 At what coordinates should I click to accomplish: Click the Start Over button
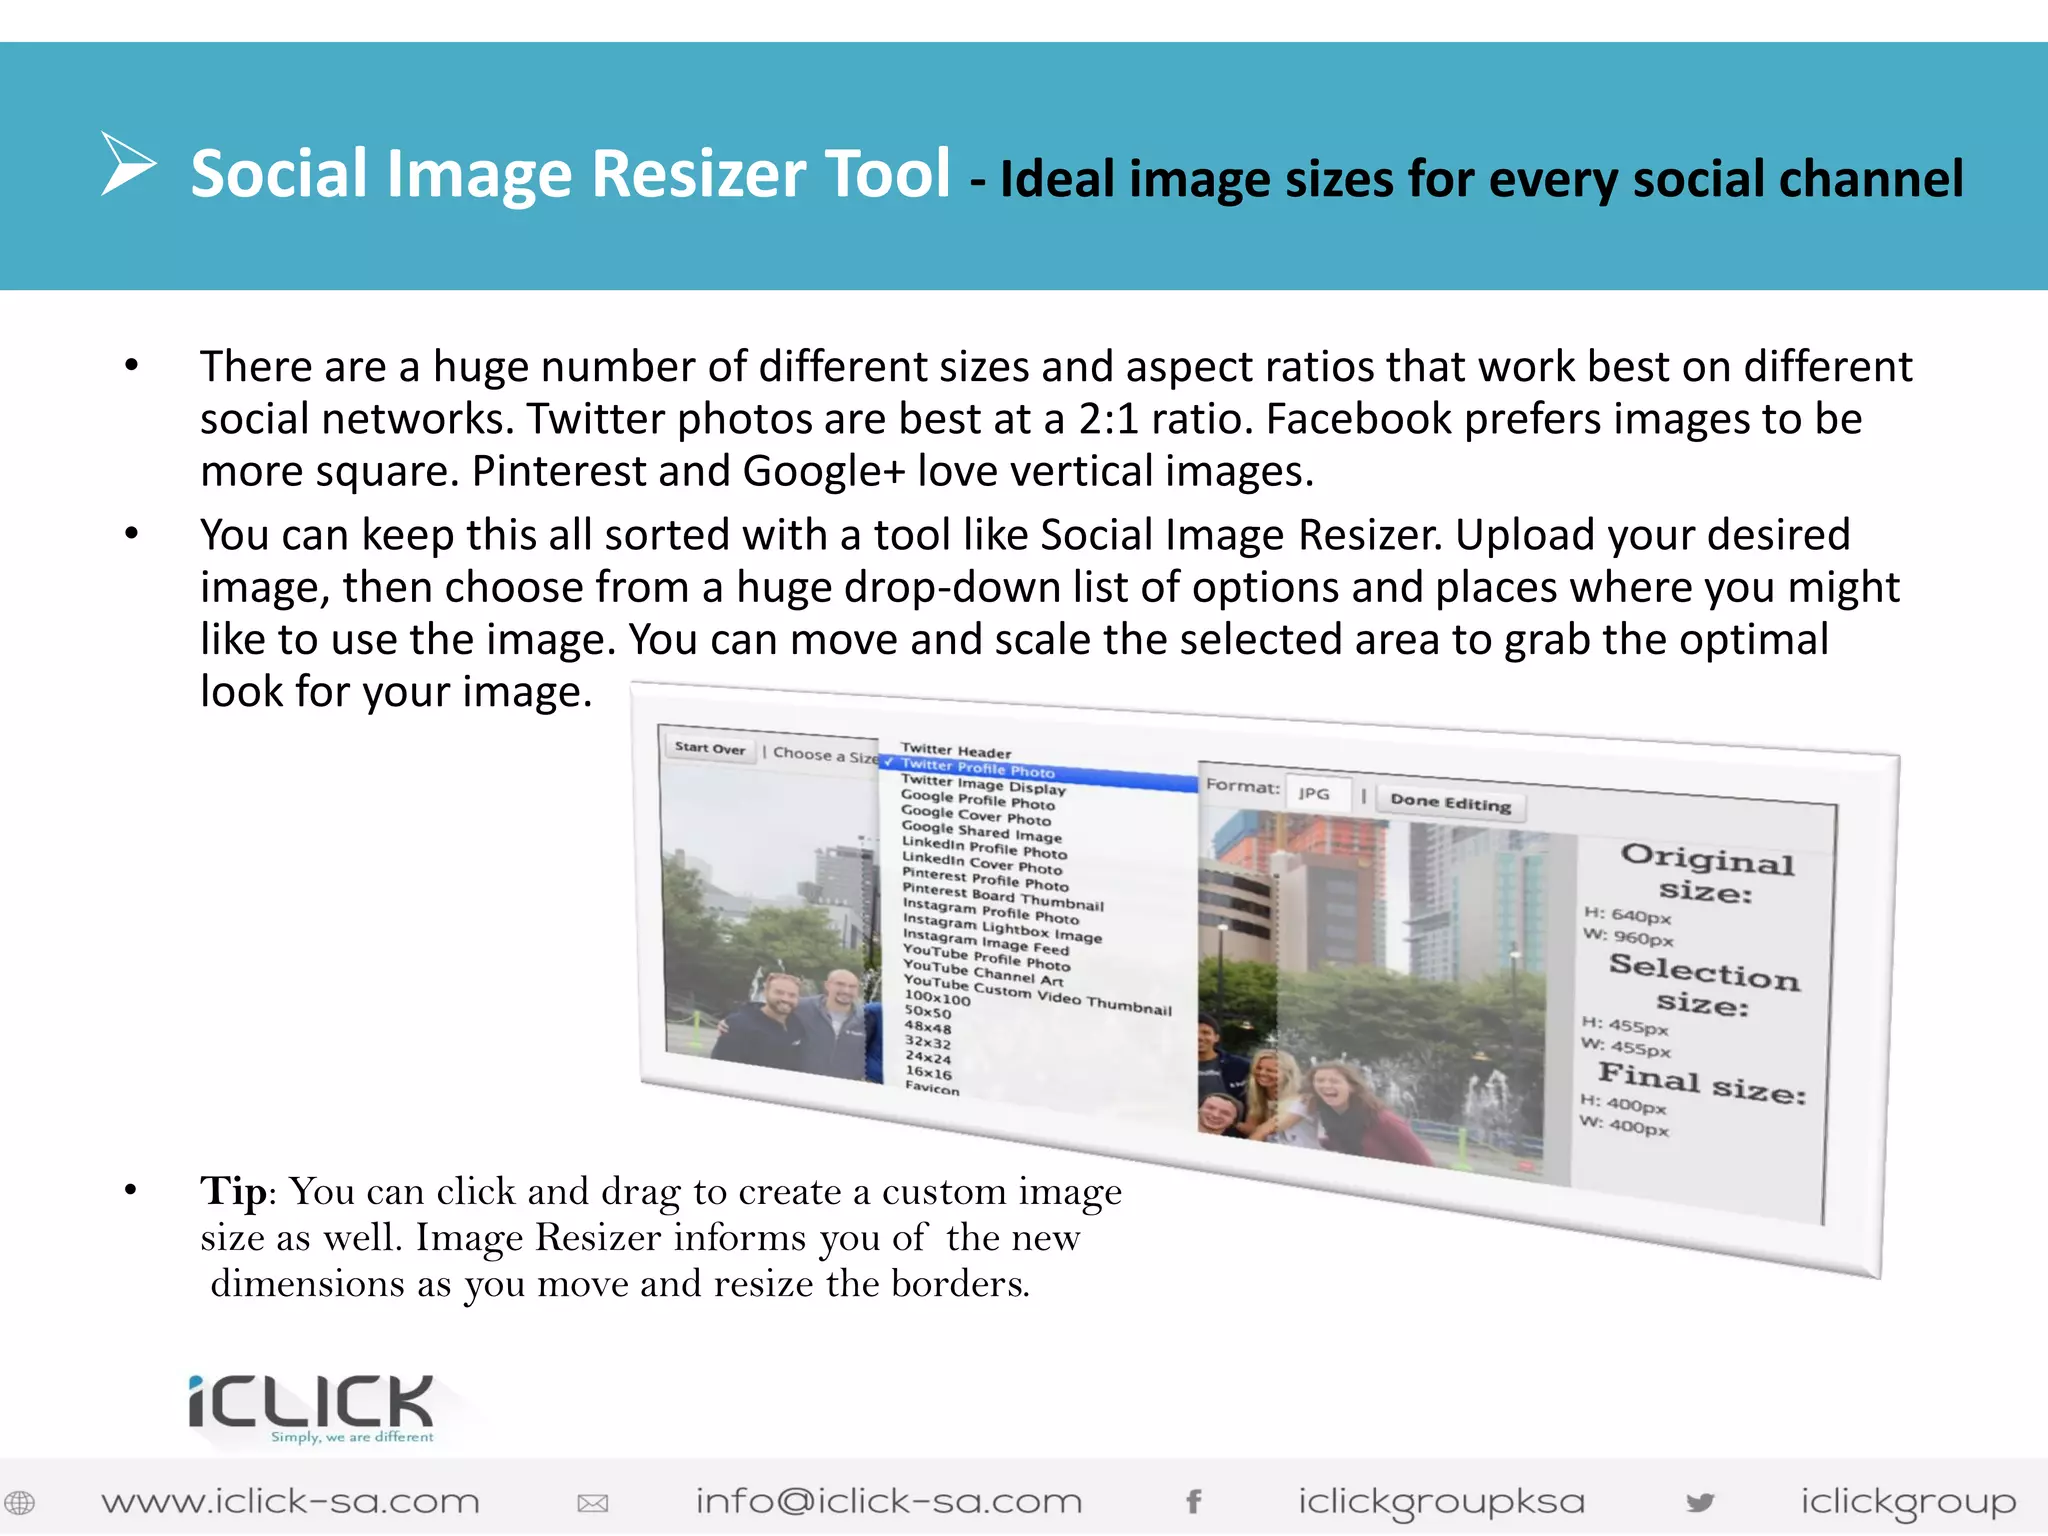pyautogui.click(x=710, y=748)
